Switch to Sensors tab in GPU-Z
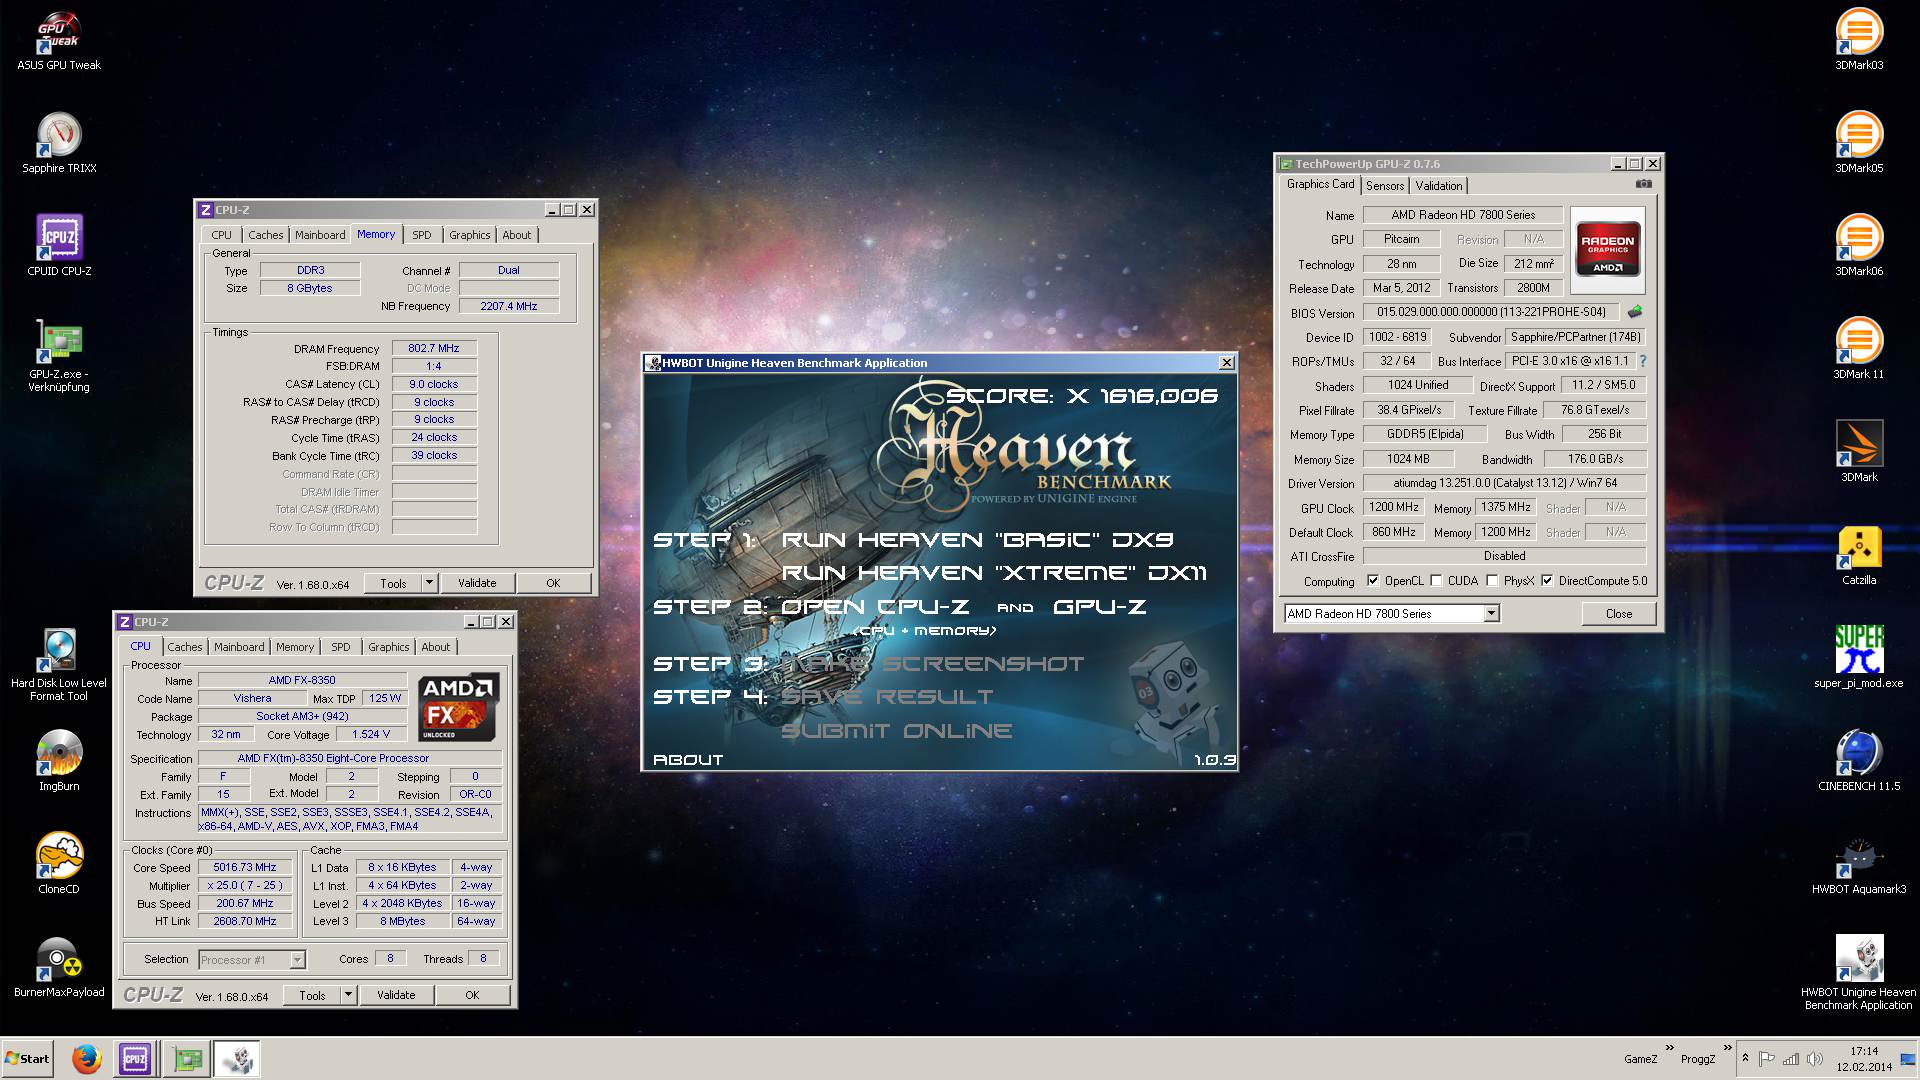The width and height of the screenshot is (1920, 1080). coord(1385,186)
